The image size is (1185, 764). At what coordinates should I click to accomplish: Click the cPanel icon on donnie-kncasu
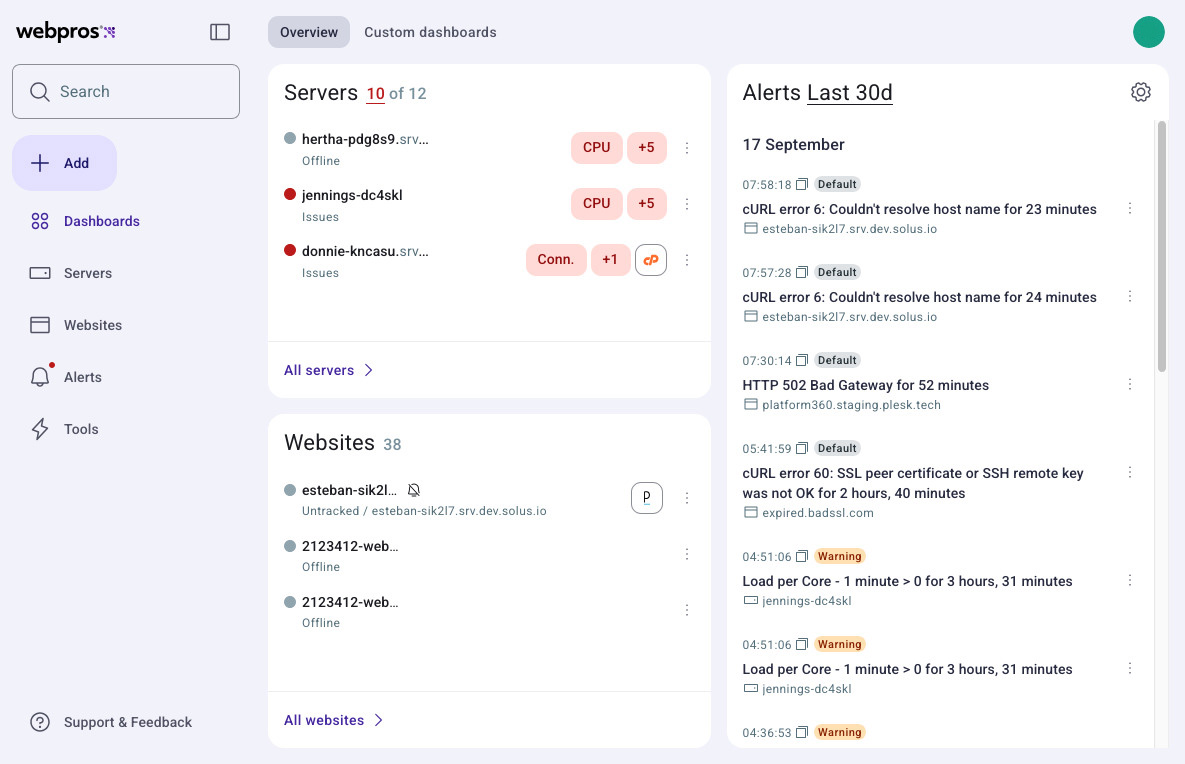pyautogui.click(x=651, y=260)
